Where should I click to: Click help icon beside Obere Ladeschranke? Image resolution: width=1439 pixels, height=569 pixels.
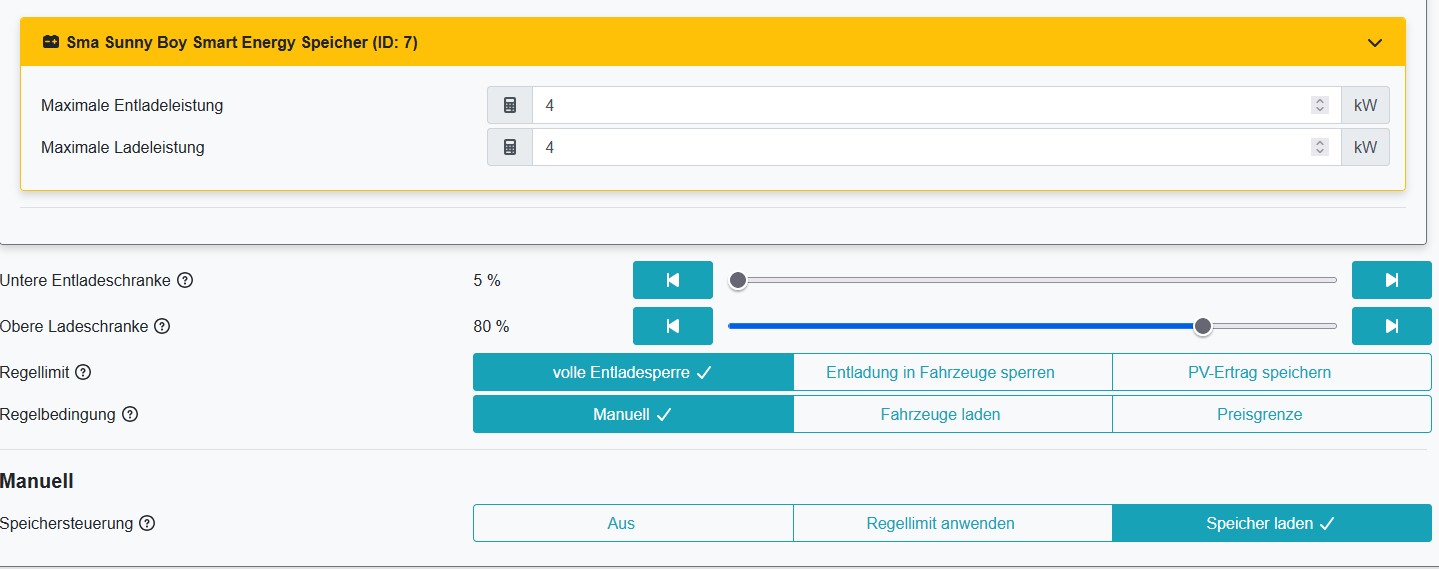click(x=162, y=326)
